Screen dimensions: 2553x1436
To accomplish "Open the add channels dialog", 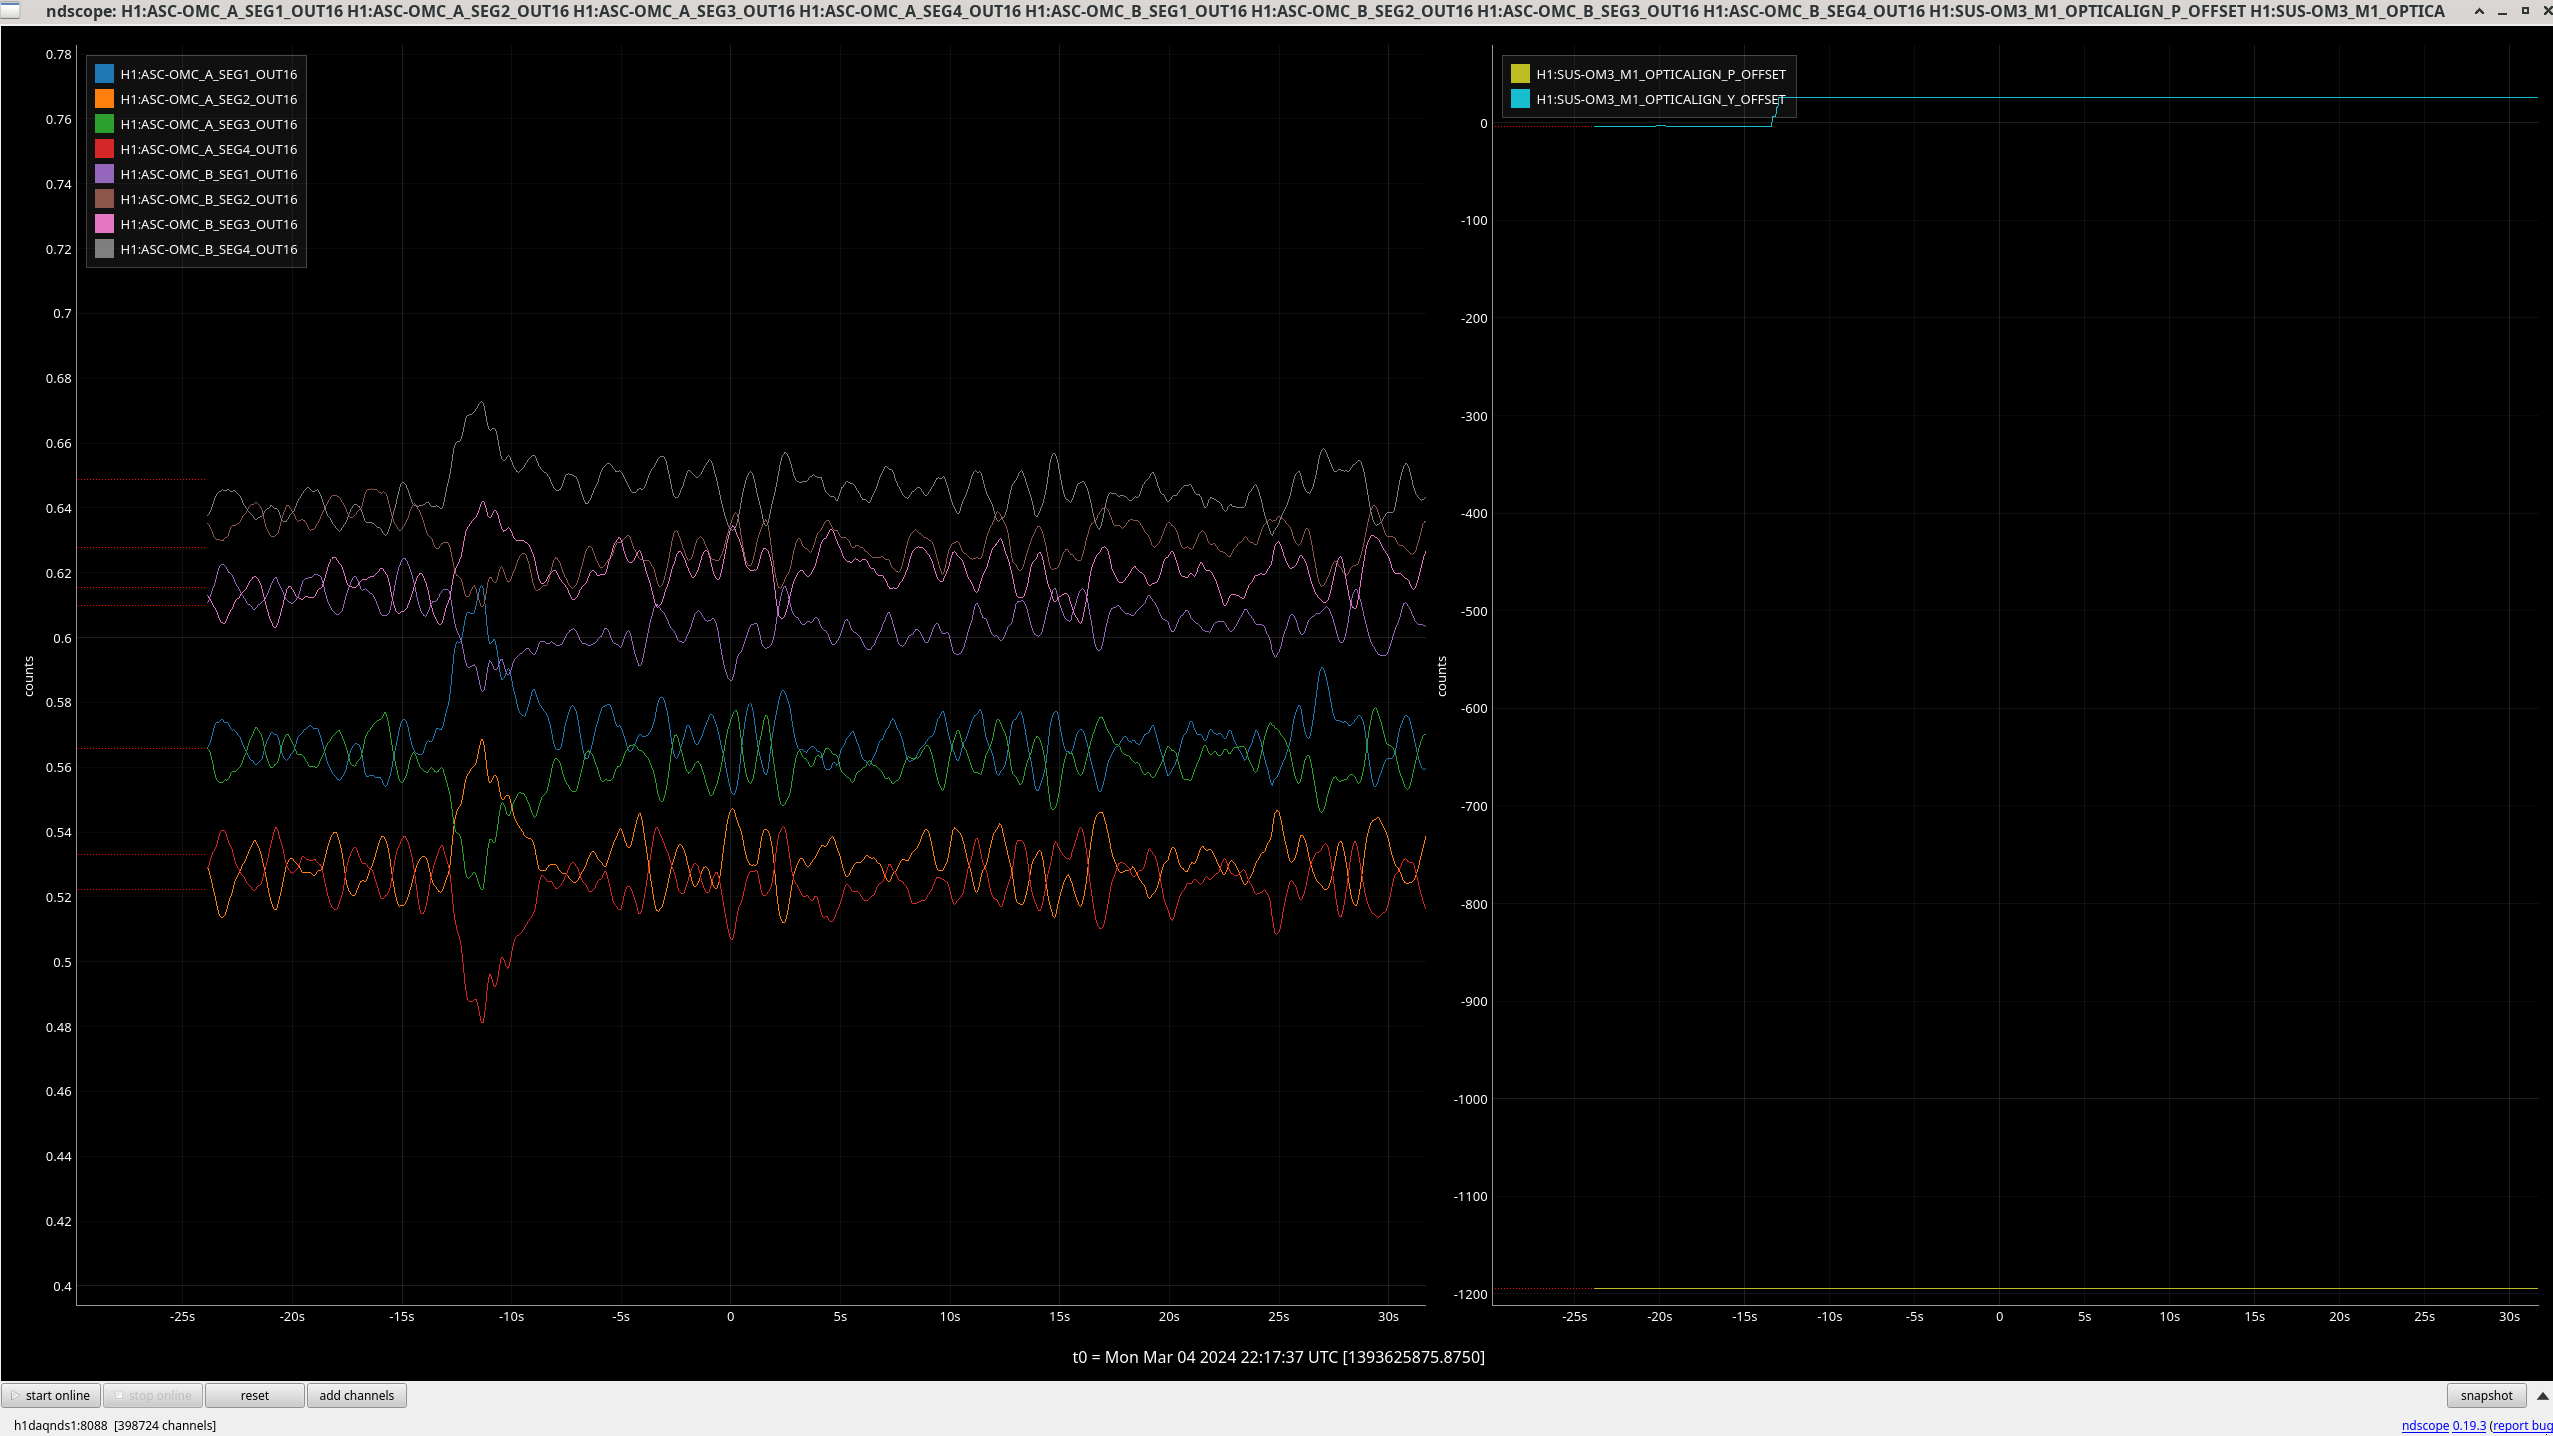I will (356, 1395).
